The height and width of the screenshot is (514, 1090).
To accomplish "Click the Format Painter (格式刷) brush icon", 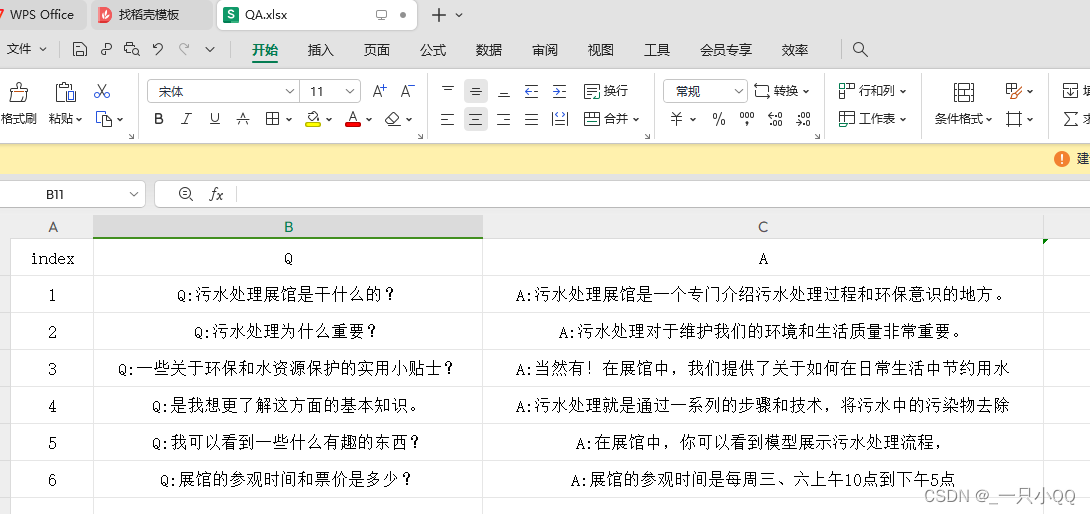I will pos(18,92).
